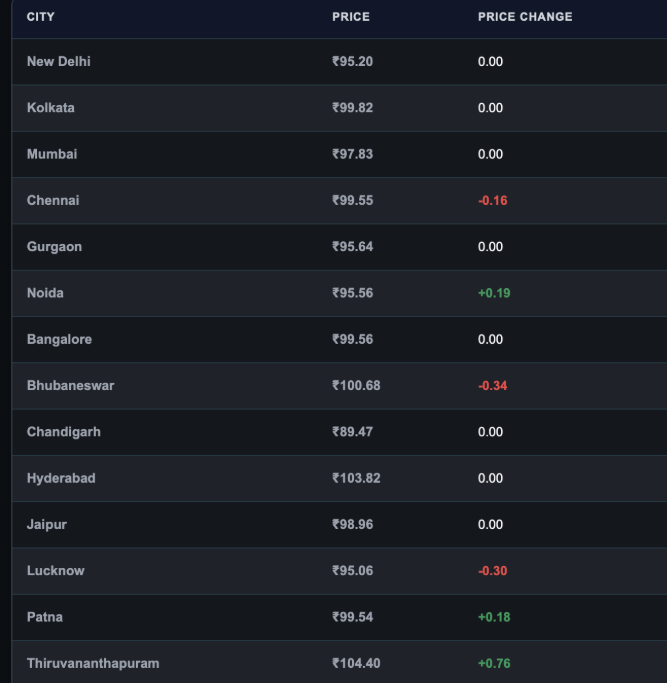Open the Chennai city entry
Image resolution: width=667 pixels, height=683 pixels.
point(53,200)
